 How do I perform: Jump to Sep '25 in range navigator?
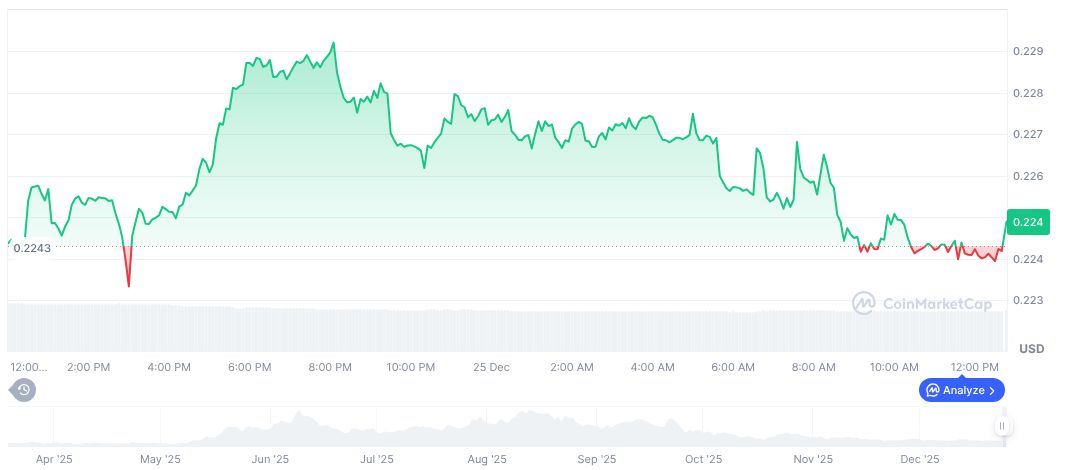pyautogui.click(x=596, y=459)
